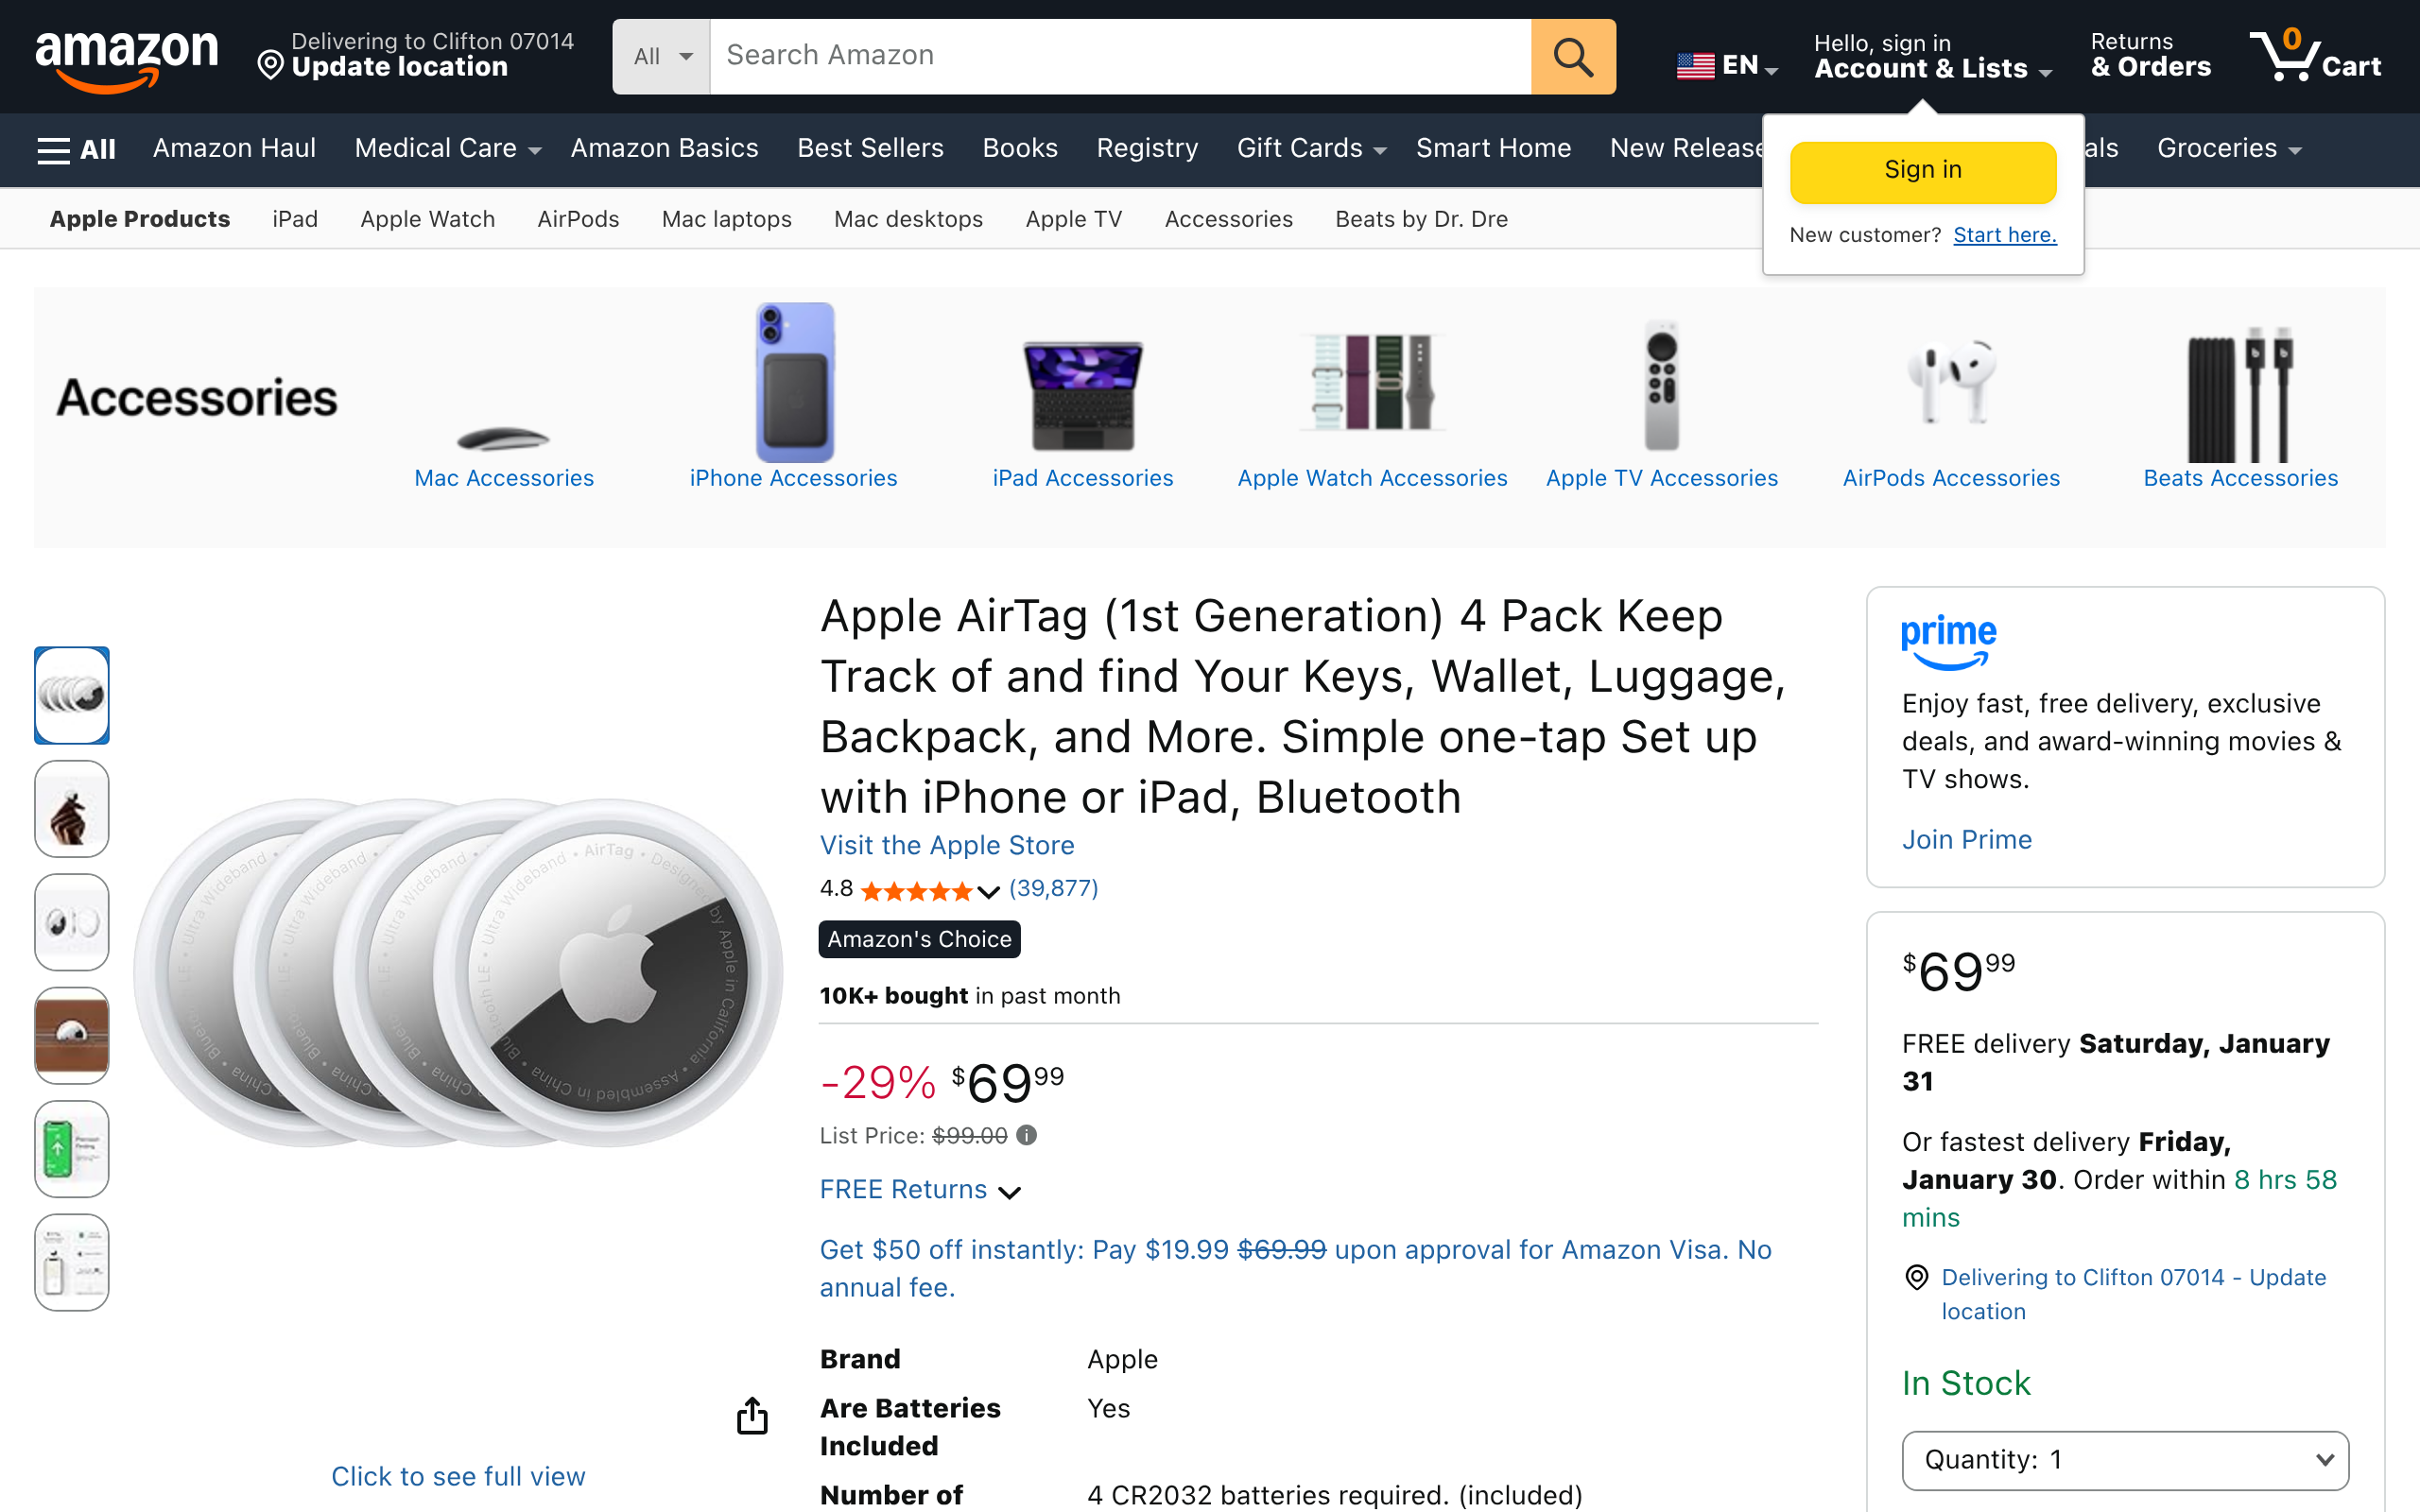Click the List Price info icon

[1027, 1135]
